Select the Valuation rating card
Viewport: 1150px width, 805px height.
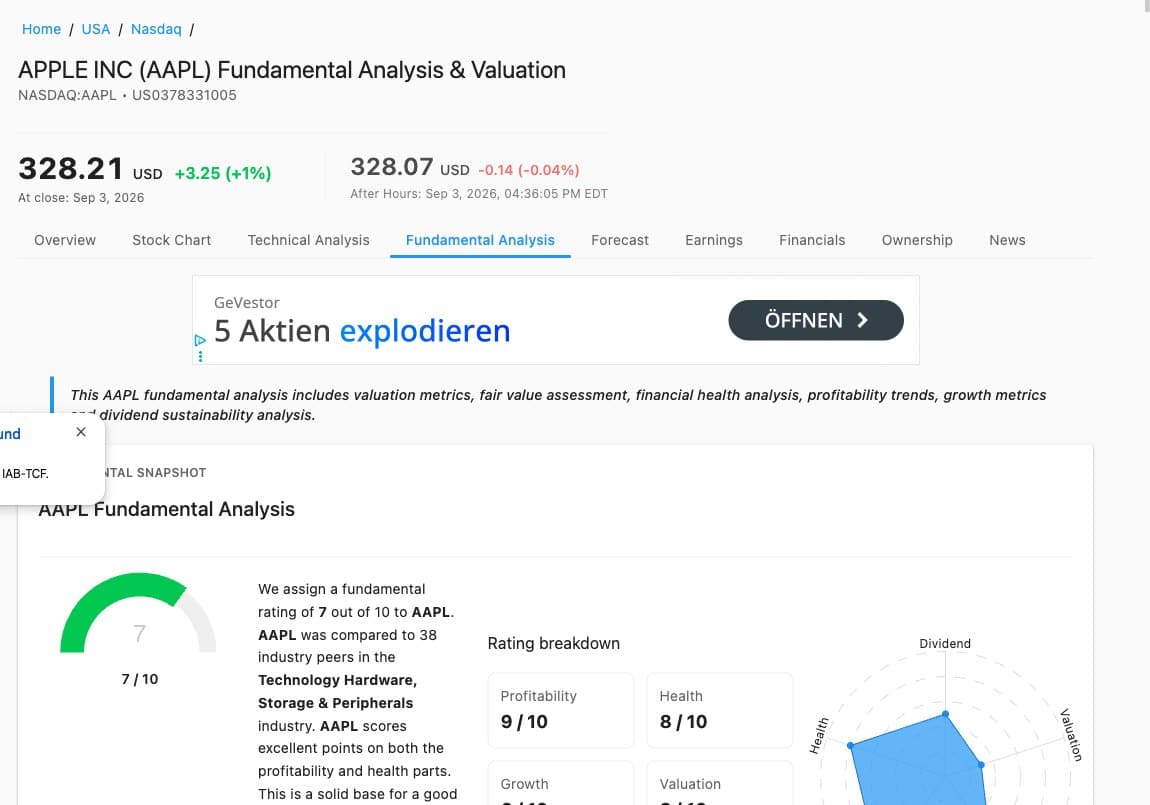(719, 783)
